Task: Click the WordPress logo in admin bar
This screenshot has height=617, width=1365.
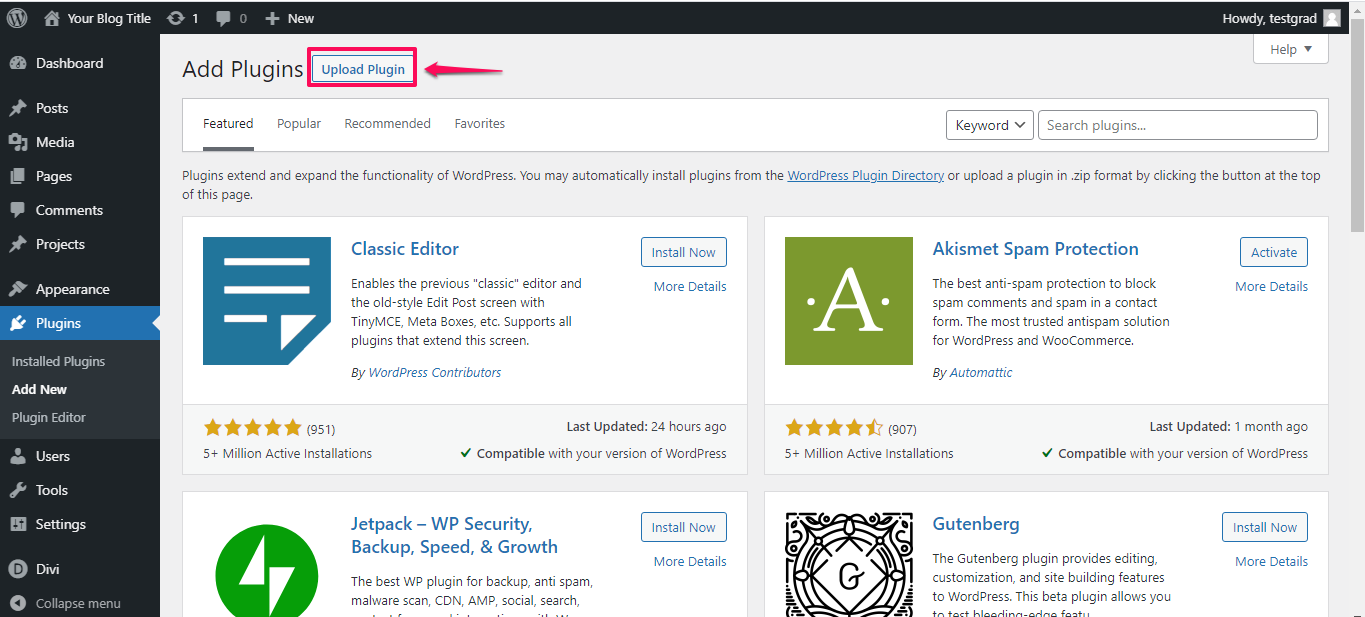Action: pyautogui.click(x=16, y=17)
